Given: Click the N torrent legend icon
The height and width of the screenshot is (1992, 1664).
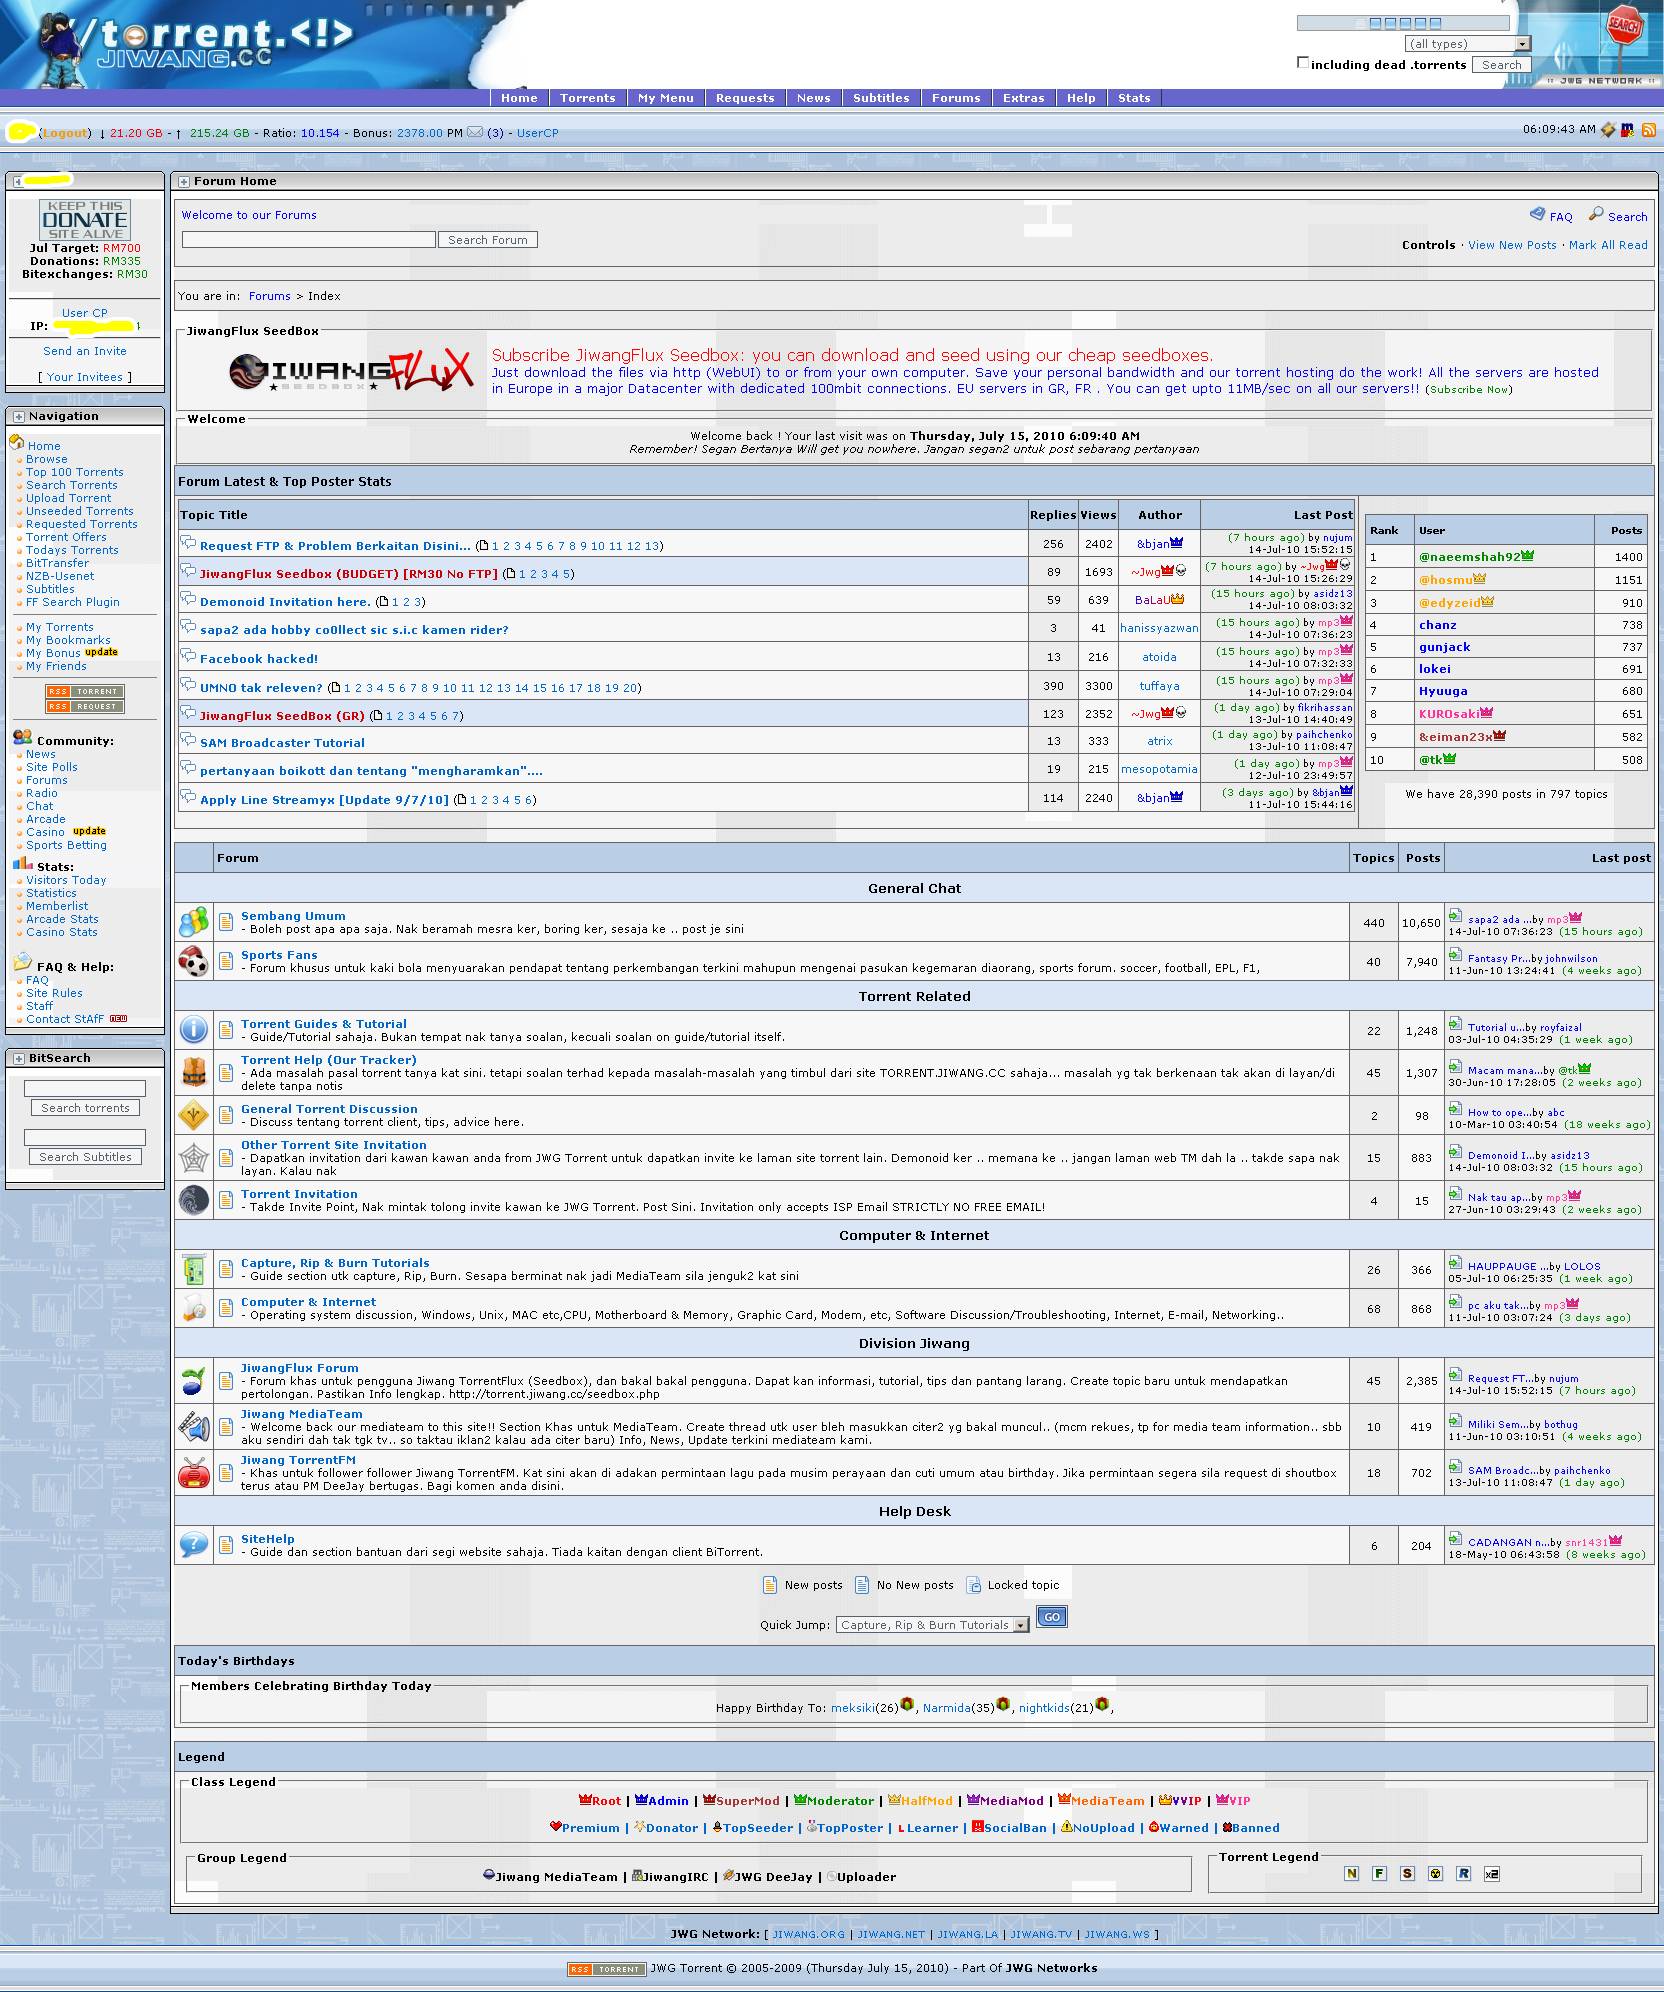Looking at the screenshot, I should [x=1352, y=1873].
